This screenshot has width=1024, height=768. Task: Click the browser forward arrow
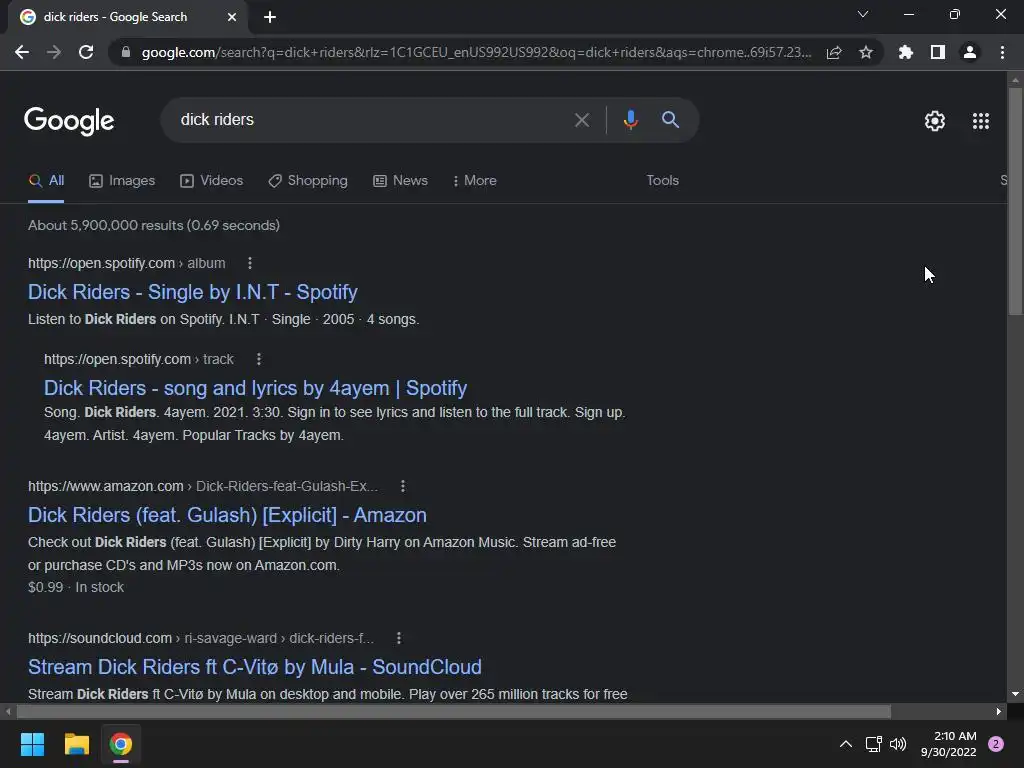click(x=54, y=52)
